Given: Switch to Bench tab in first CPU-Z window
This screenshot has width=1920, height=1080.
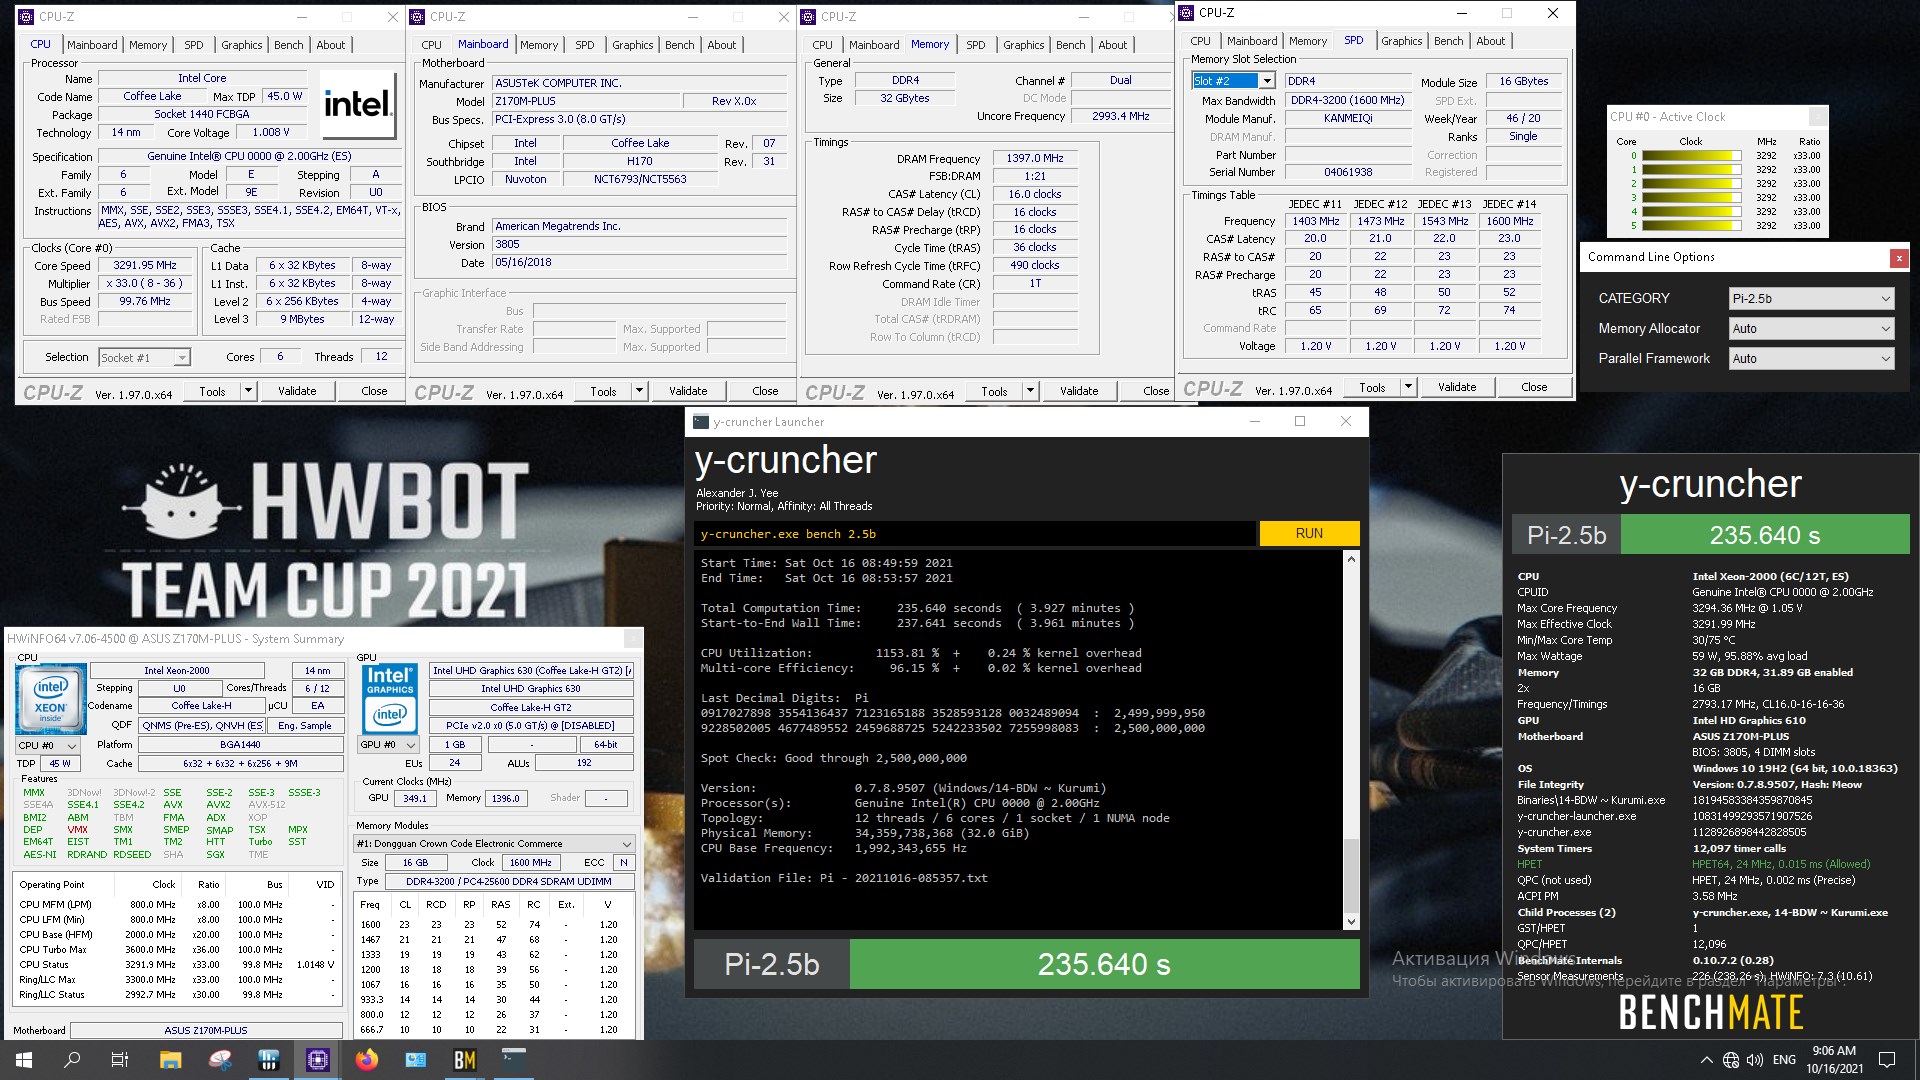Looking at the screenshot, I should coord(288,45).
